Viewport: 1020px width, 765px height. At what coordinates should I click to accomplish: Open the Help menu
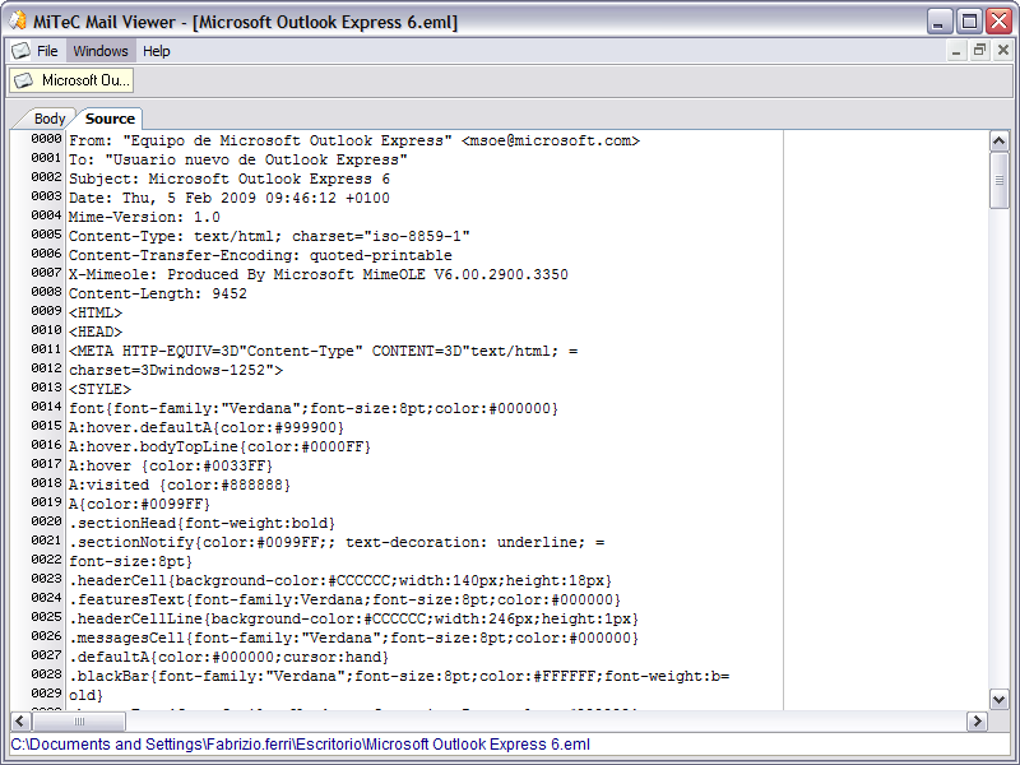(156, 51)
